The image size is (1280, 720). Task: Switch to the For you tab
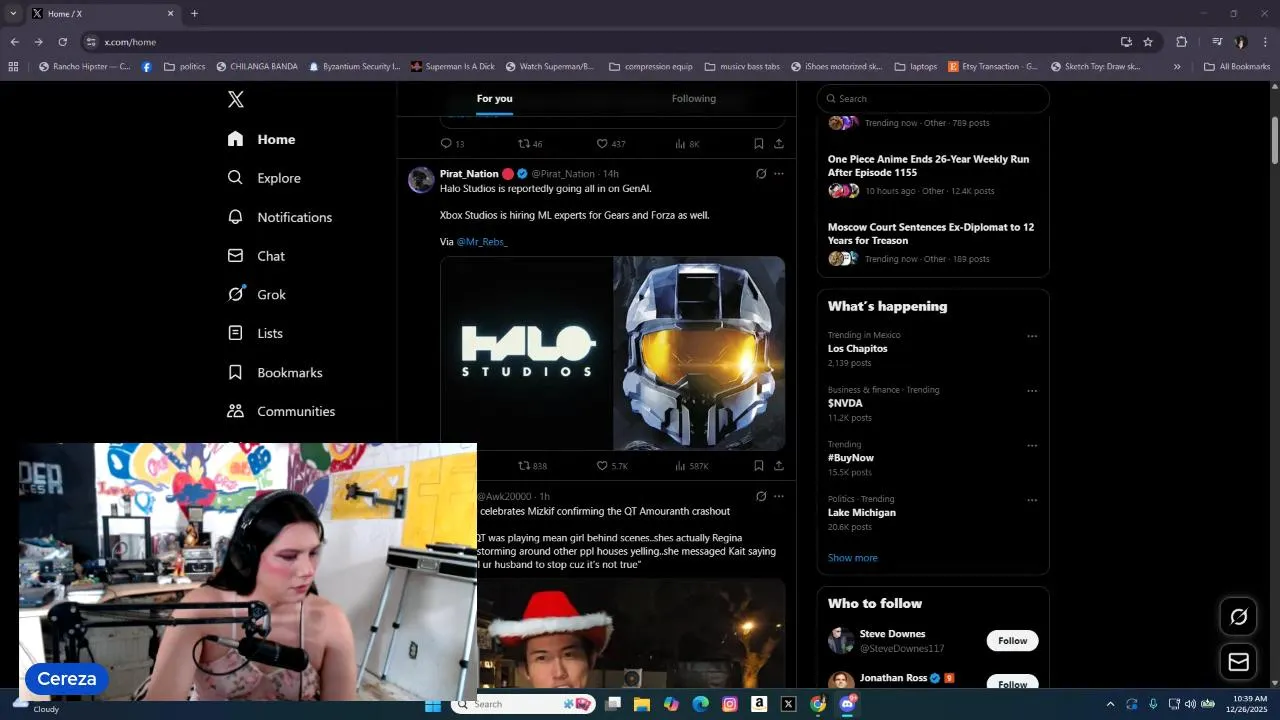[x=494, y=98]
